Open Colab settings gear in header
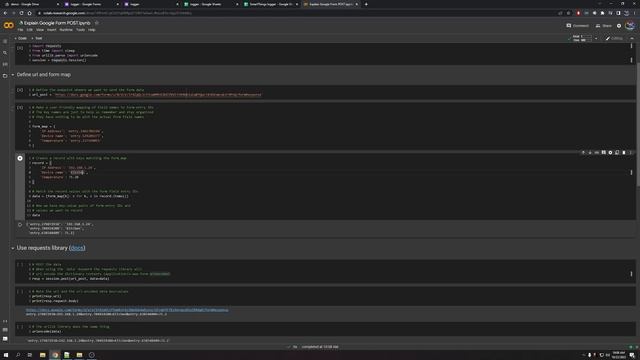Viewport: 640px width, 360px height. pyautogui.click(x=619, y=26)
